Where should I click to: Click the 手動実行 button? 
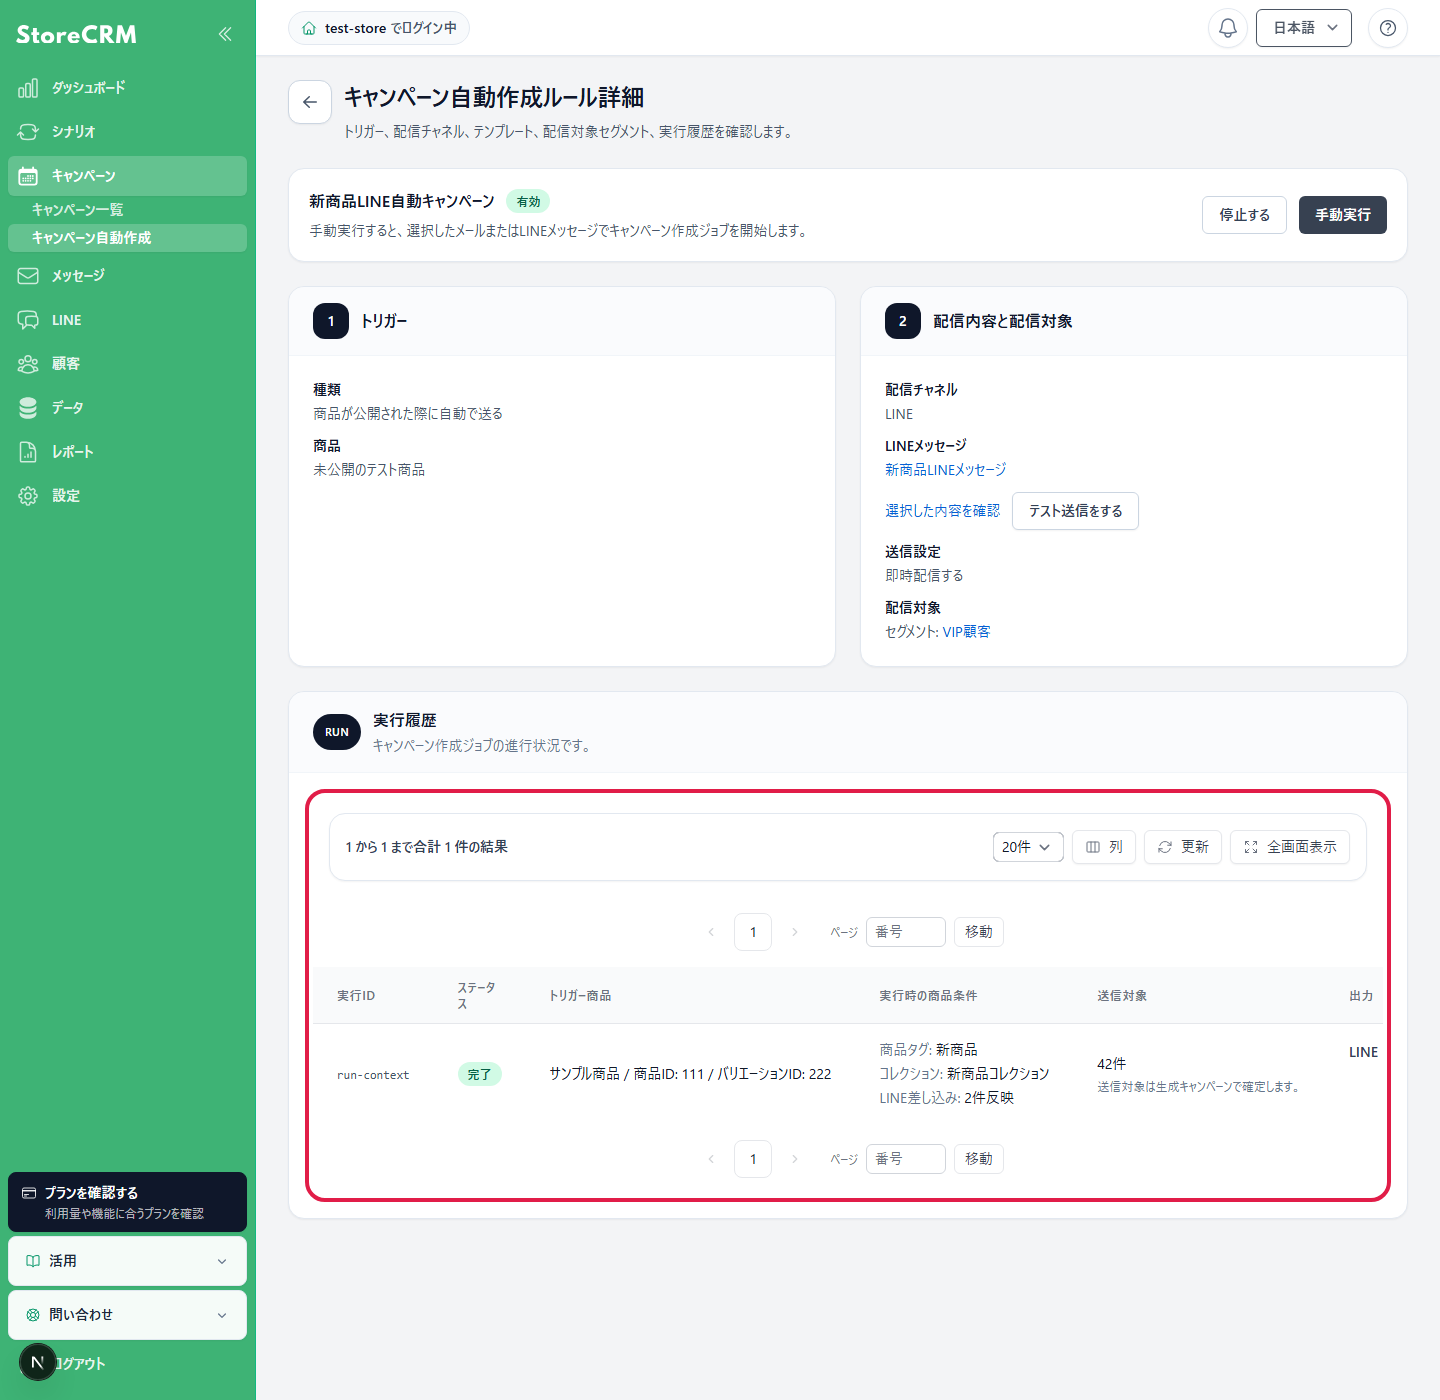click(1343, 215)
